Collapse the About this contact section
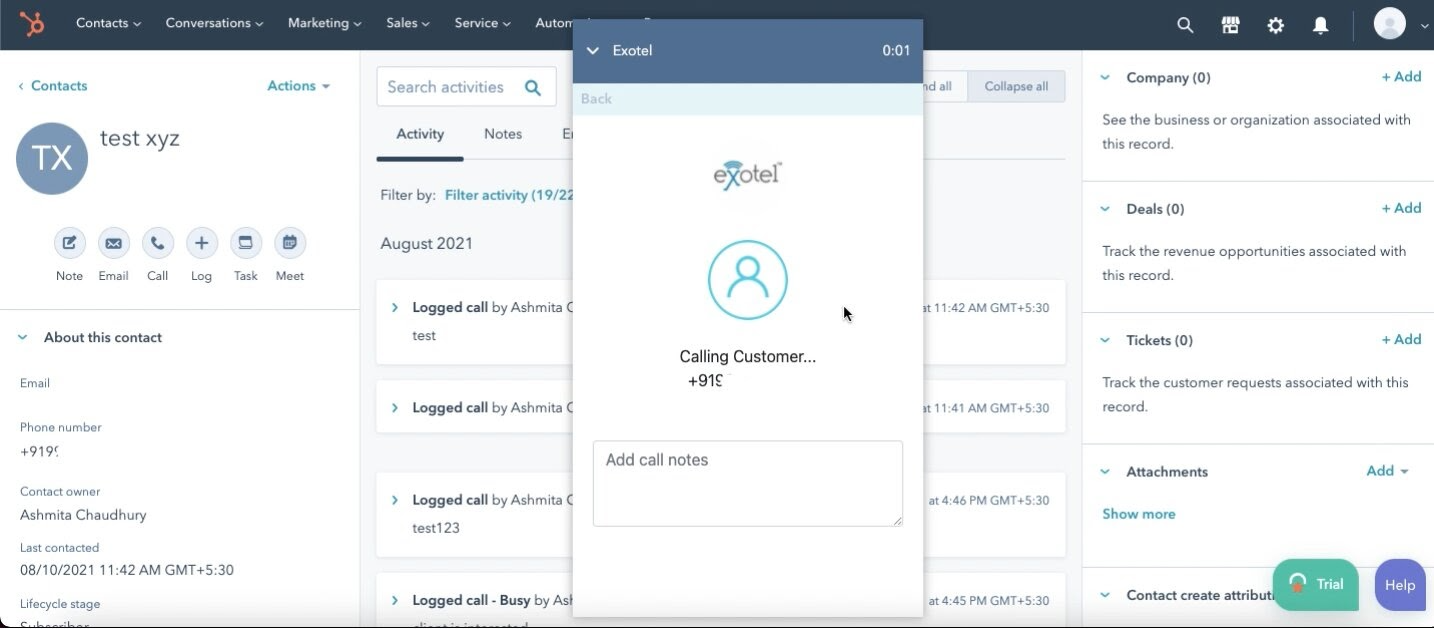The image size is (1434, 629). (x=23, y=338)
